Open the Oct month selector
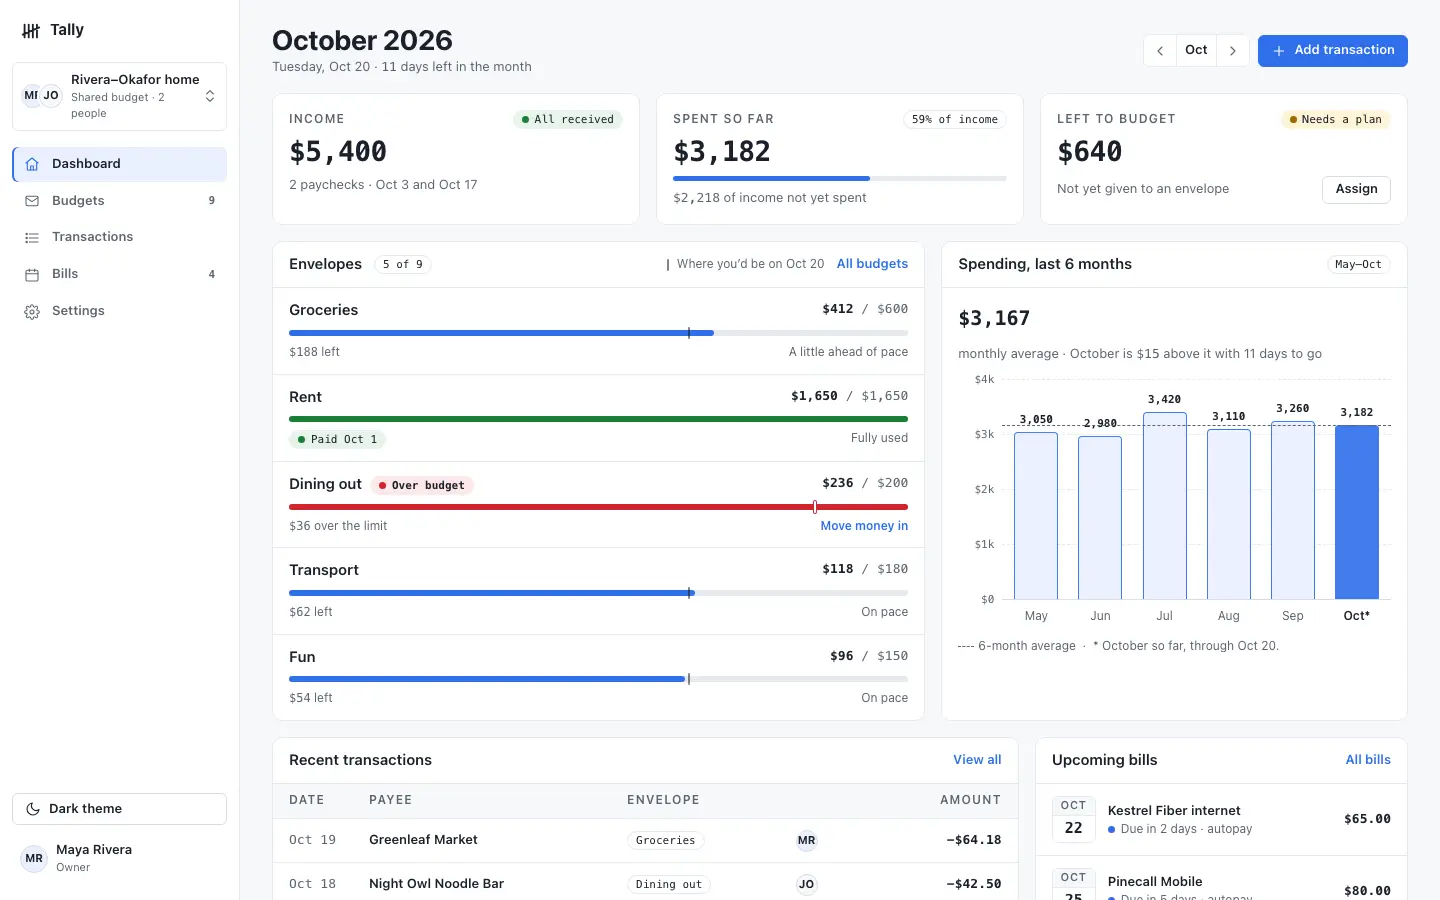The height and width of the screenshot is (900, 1440). click(x=1196, y=51)
